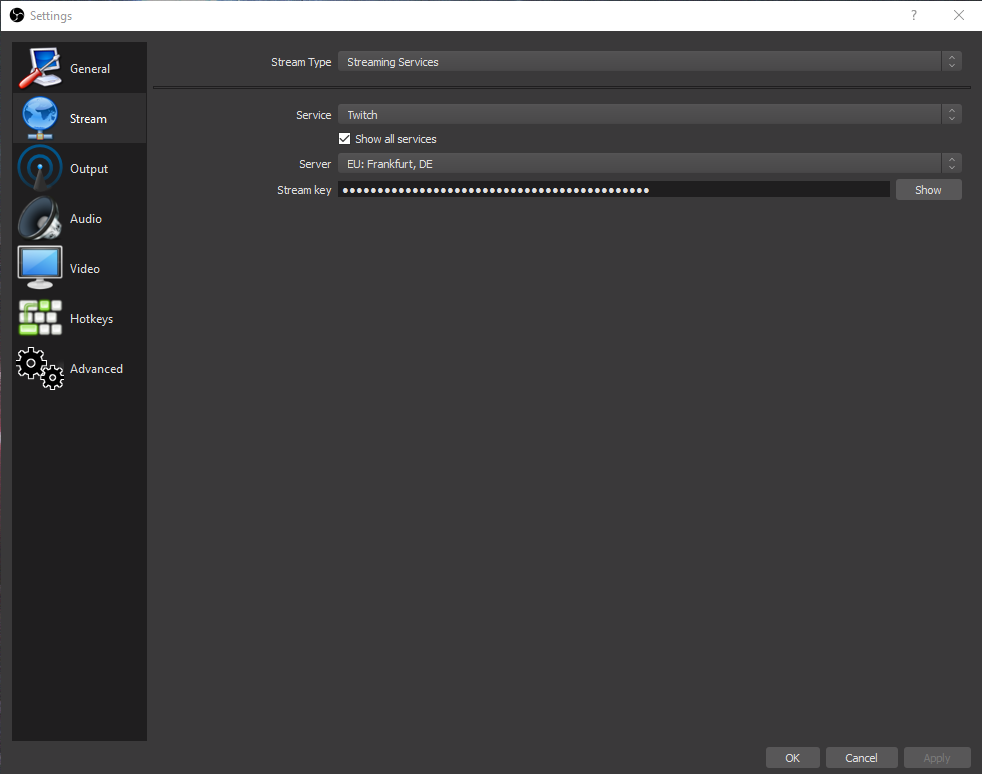
Task: Open Hotkeys settings label
Action: coord(91,319)
